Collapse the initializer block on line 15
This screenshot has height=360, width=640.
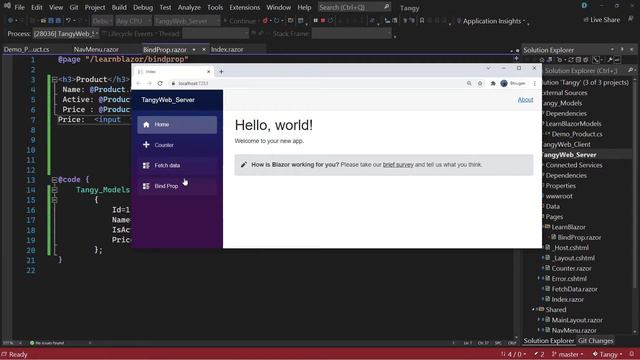point(54,200)
